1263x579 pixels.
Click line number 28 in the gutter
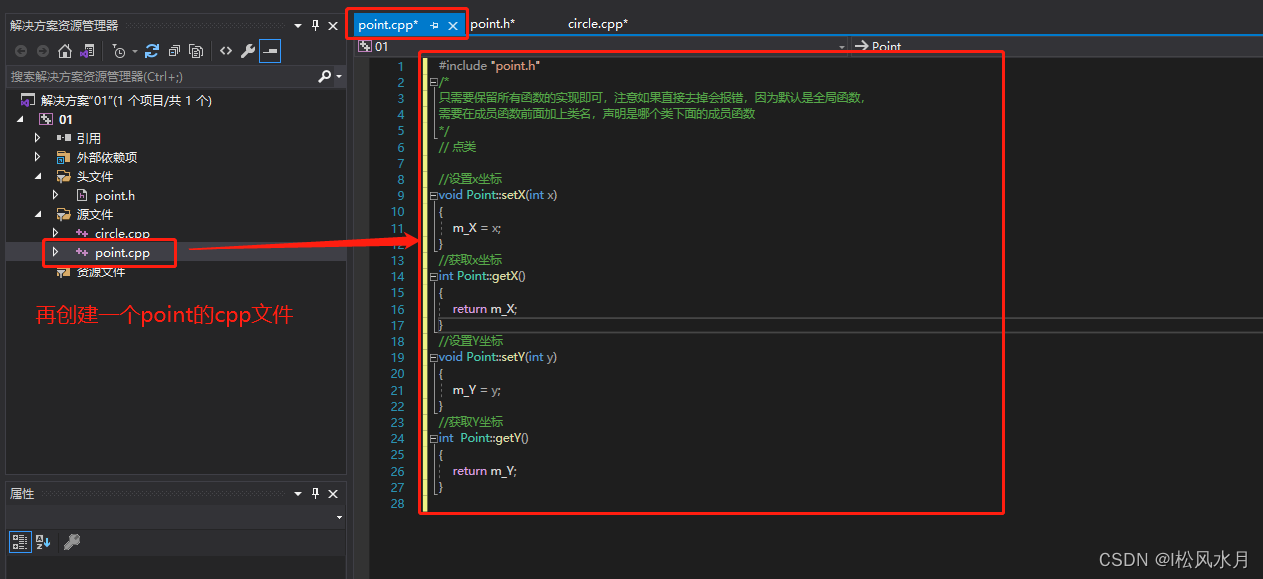(x=398, y=503)
